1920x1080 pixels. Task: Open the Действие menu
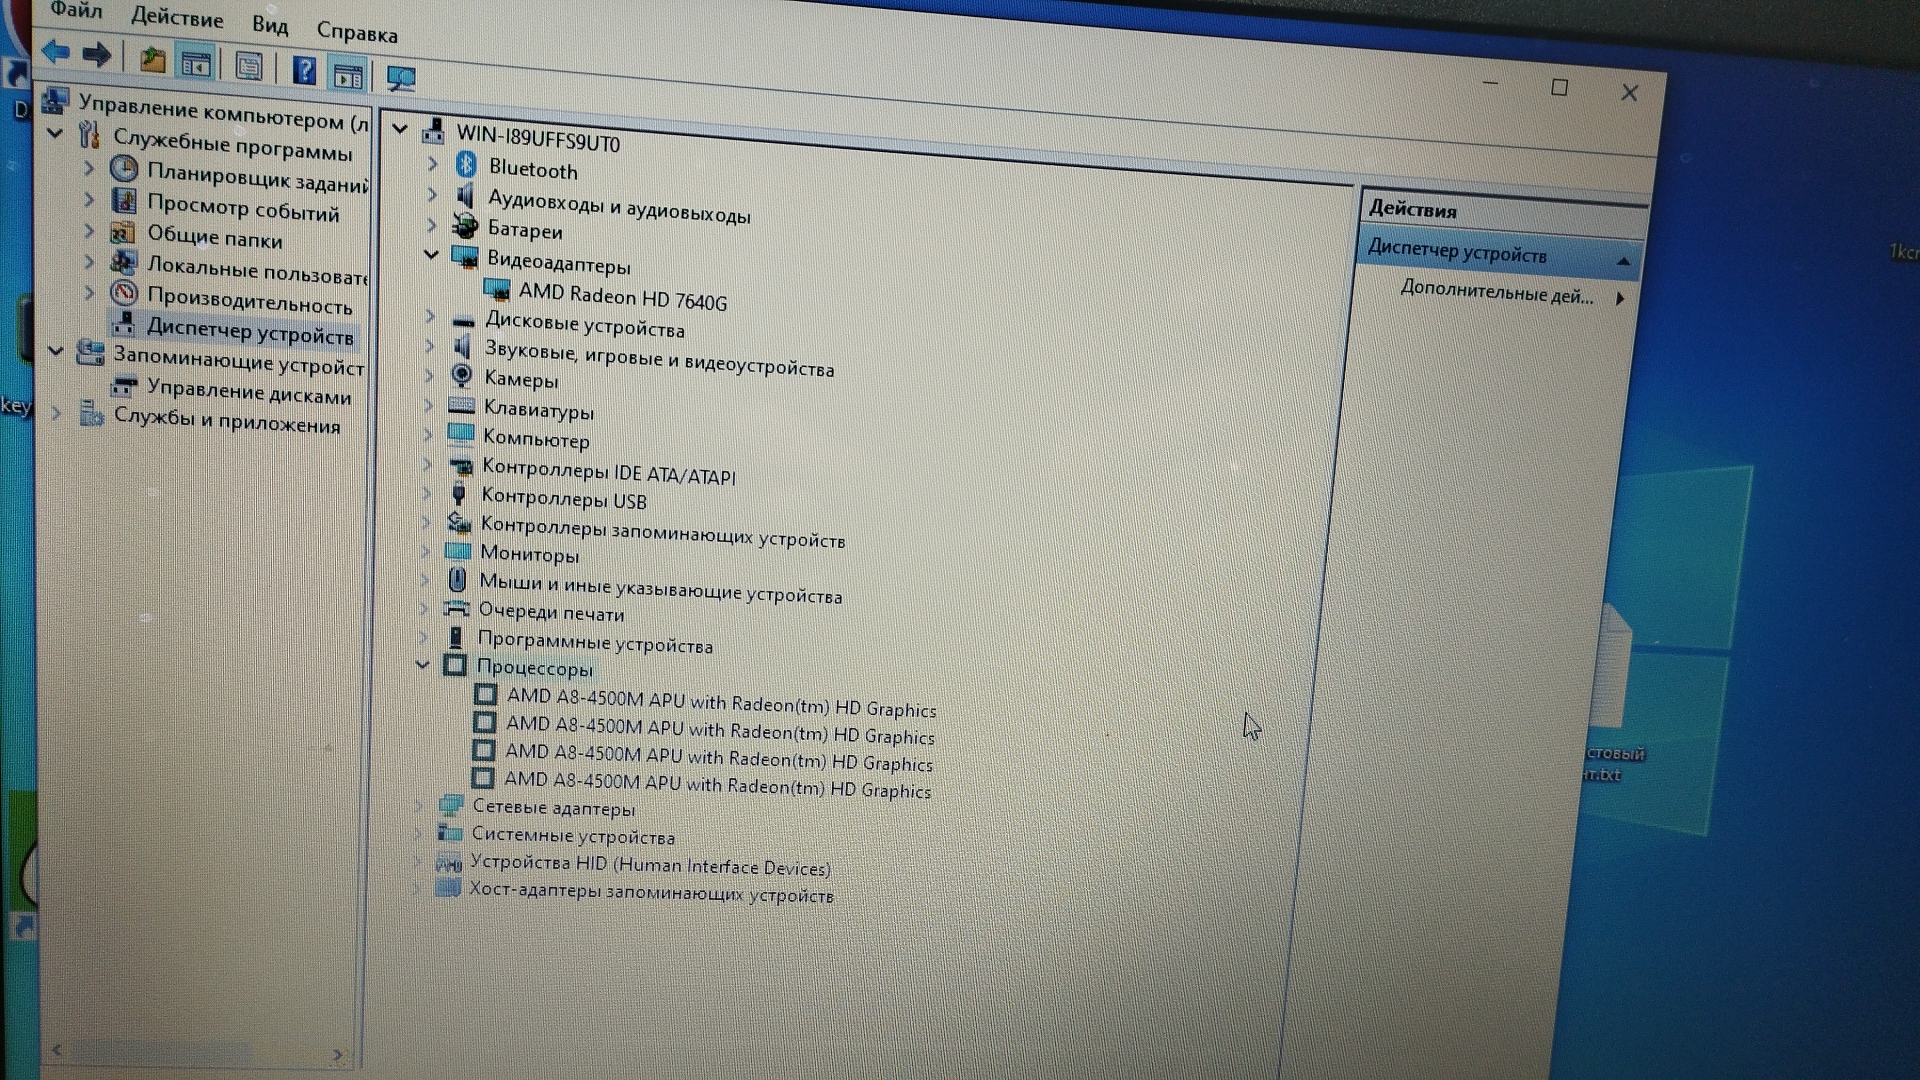tap(177, 18)
